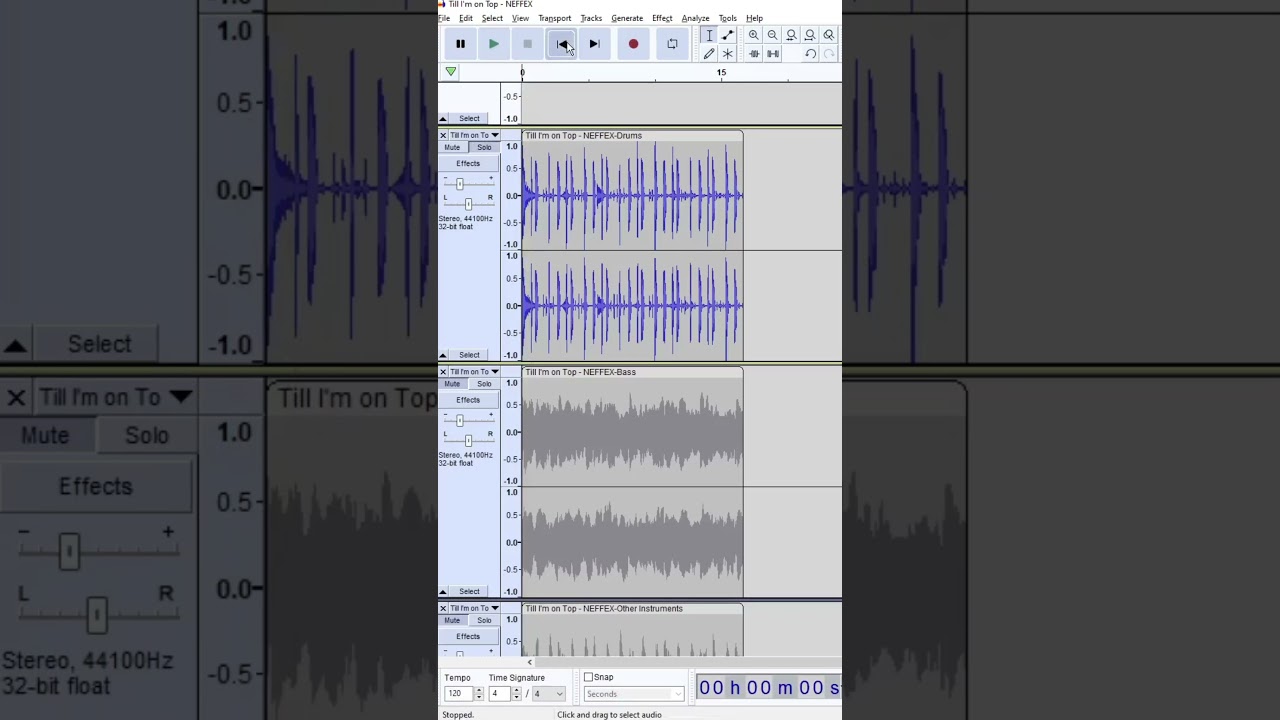Open the Generate menu
The width and height of the screenshot is (1280, 720).
(627, 18)
